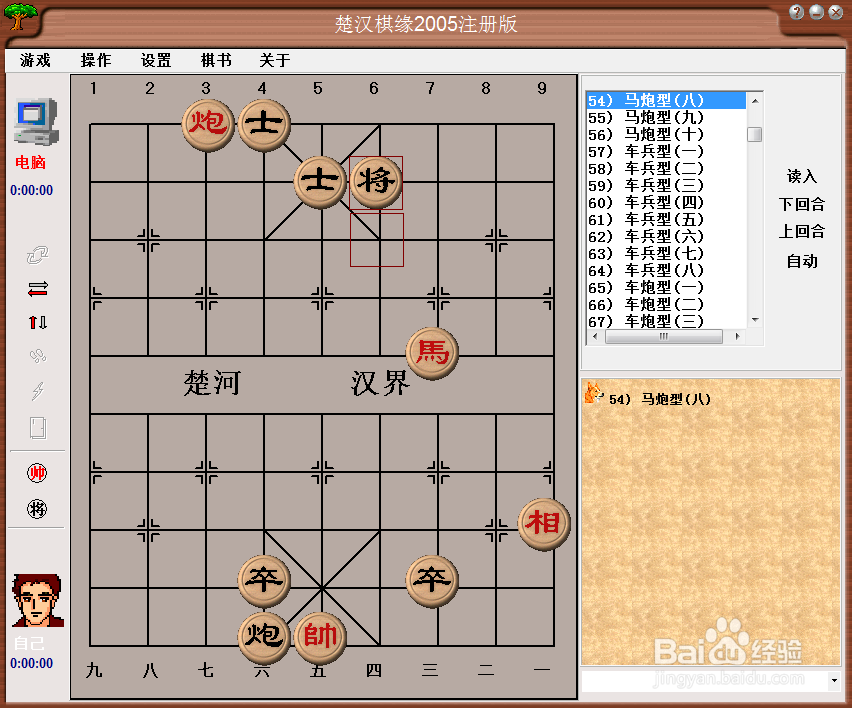Viewport: 852px width, 708px height.
Task: Select list item 57) 车兵型(一)
Action: coord(666,152)
